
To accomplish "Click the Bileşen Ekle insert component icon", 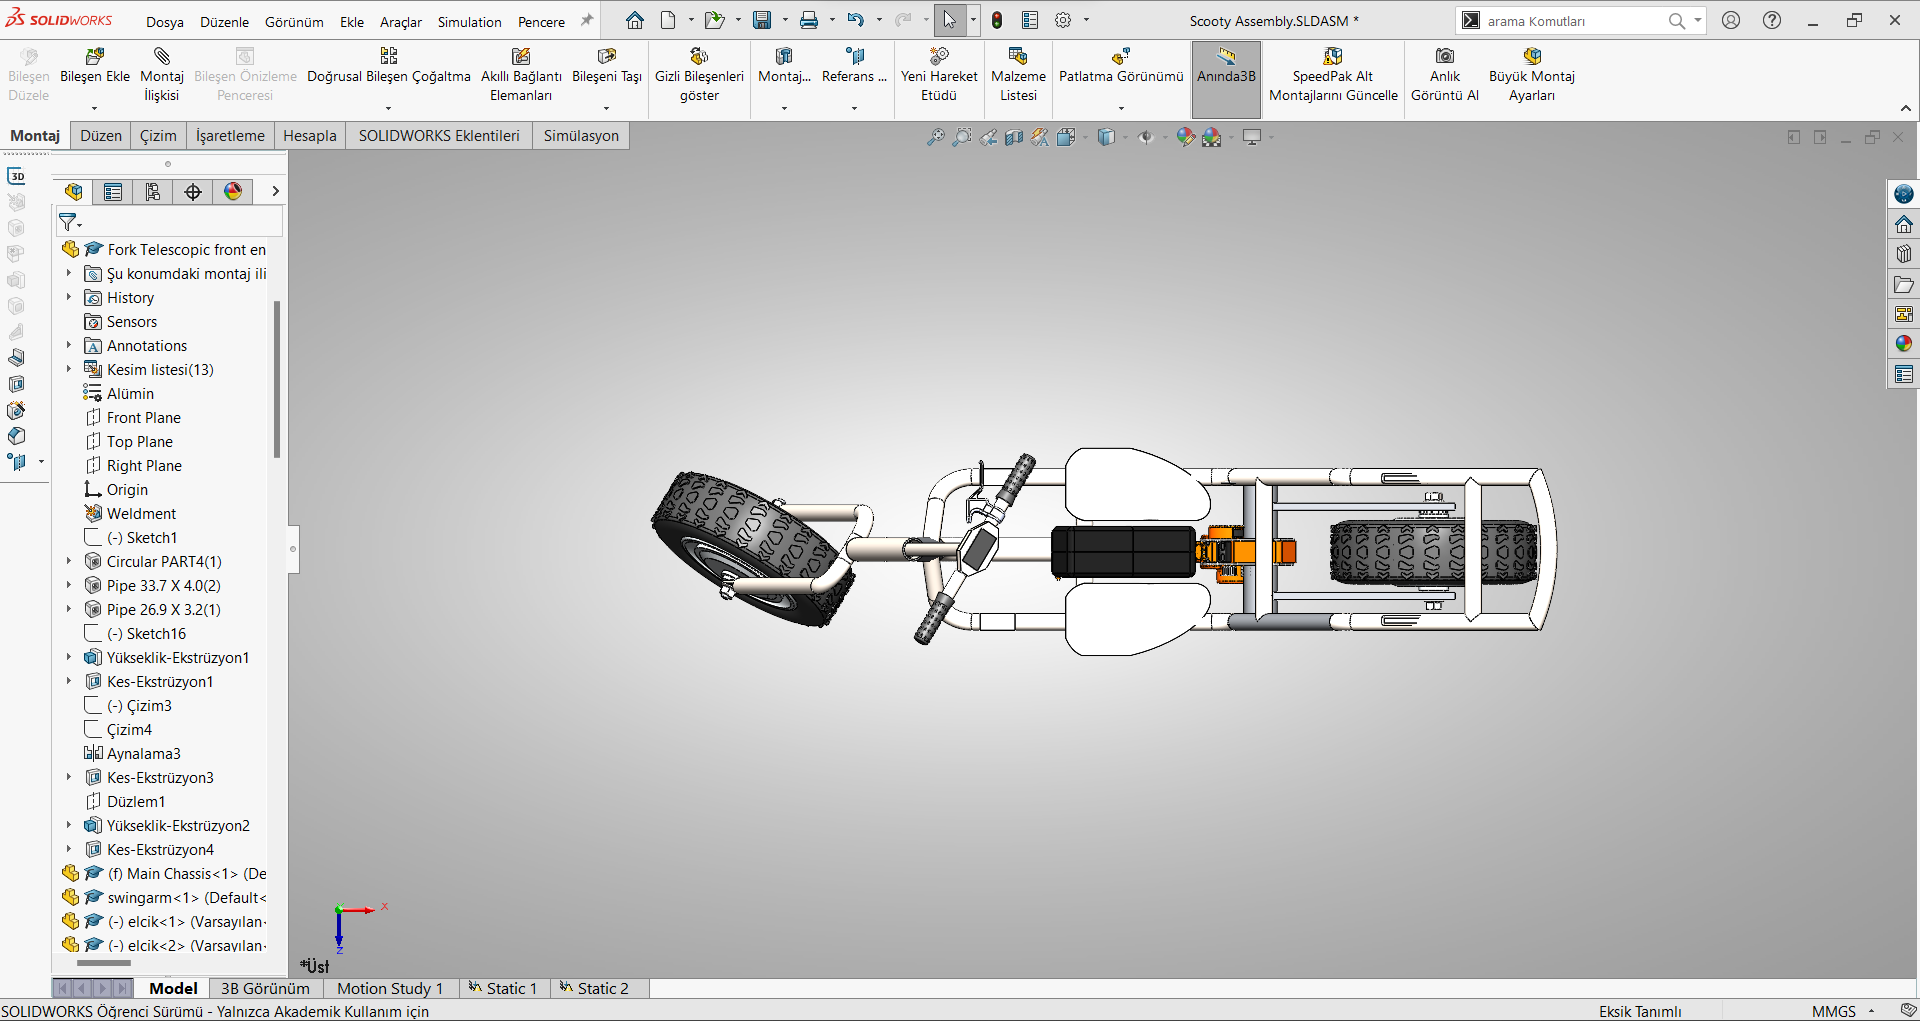I will coord(95,57).
